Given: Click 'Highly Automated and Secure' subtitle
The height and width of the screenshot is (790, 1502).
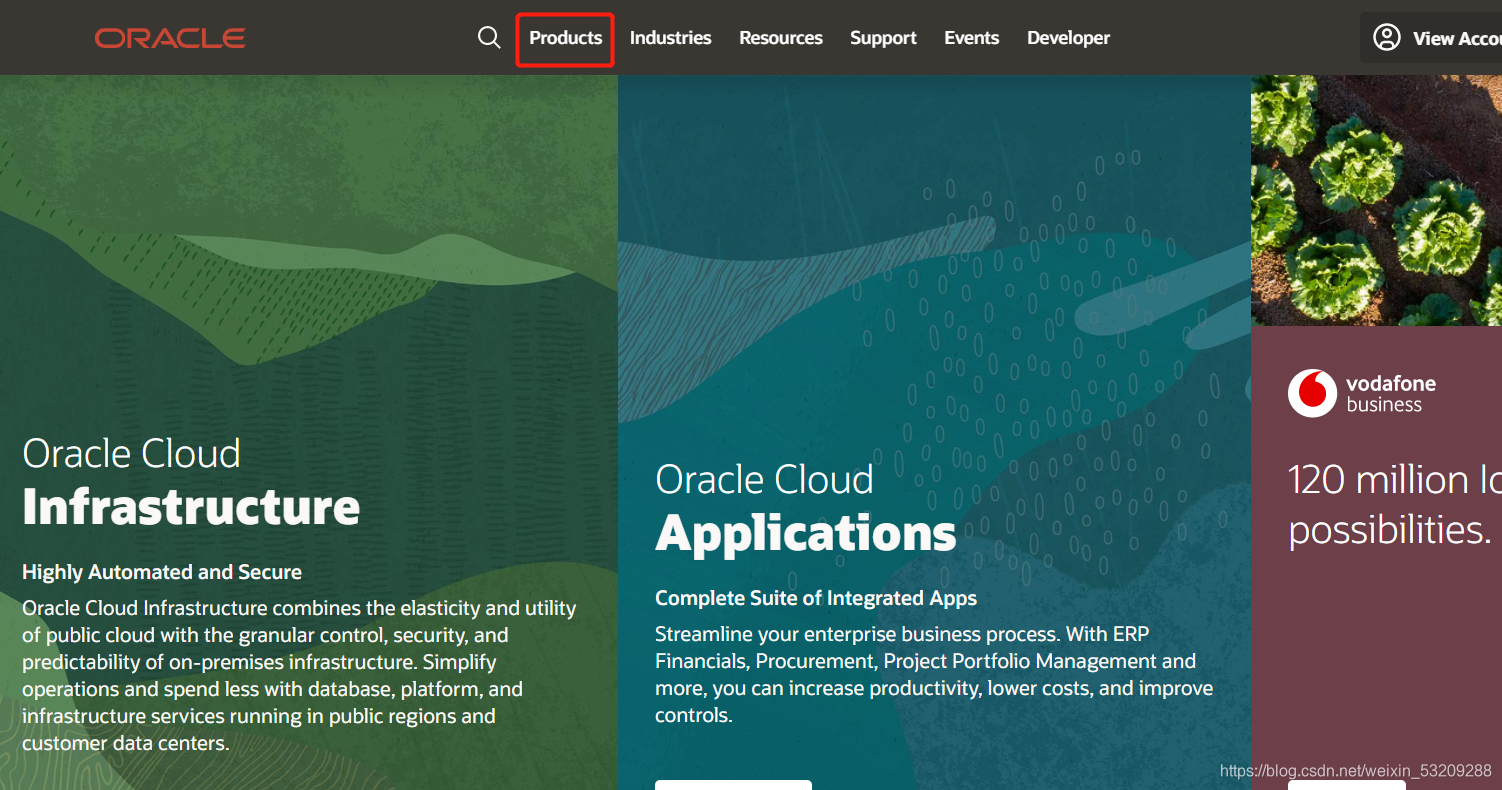Looking at the screenshot, I should click(x=162, y=572).
